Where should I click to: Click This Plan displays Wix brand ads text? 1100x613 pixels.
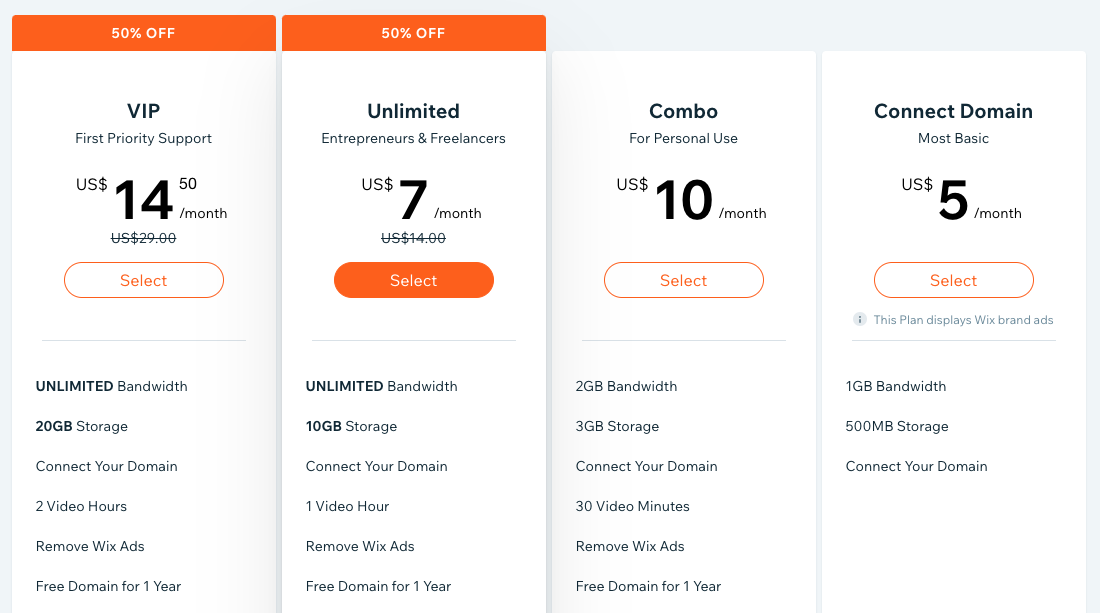click(x=963, y=320)
